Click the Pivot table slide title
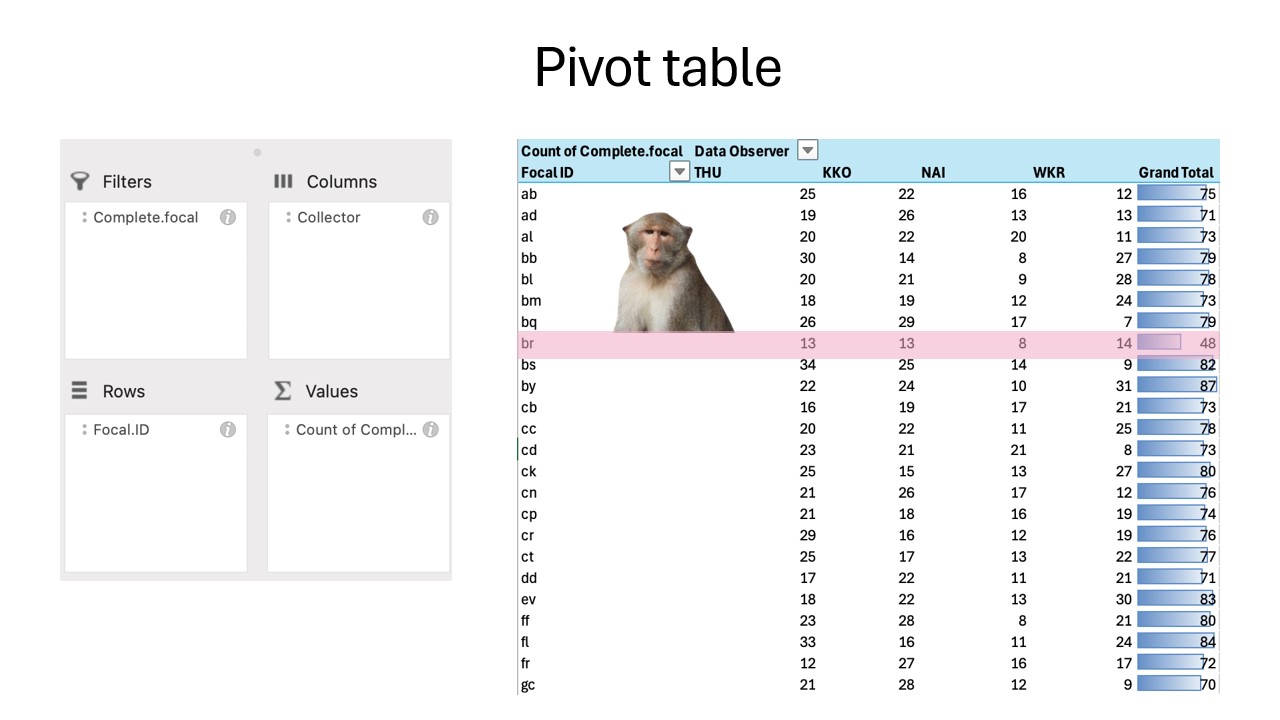1280x720 pixels. point(657,68)
